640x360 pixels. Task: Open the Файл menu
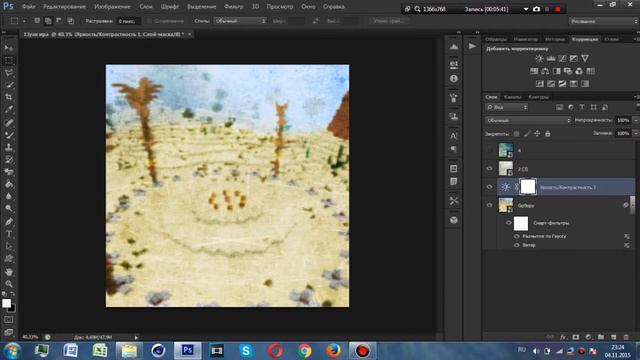click(x=28, y=7)
